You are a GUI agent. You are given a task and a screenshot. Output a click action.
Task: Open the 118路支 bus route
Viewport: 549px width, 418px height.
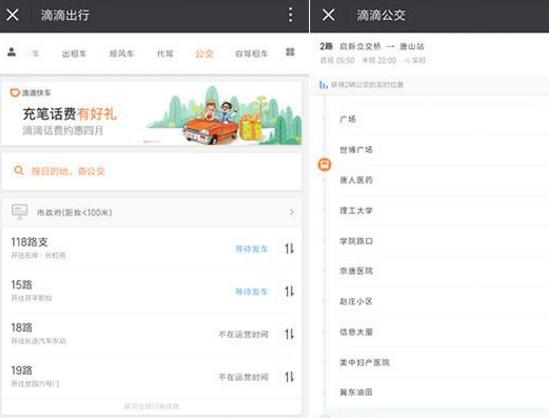(152, 248)
